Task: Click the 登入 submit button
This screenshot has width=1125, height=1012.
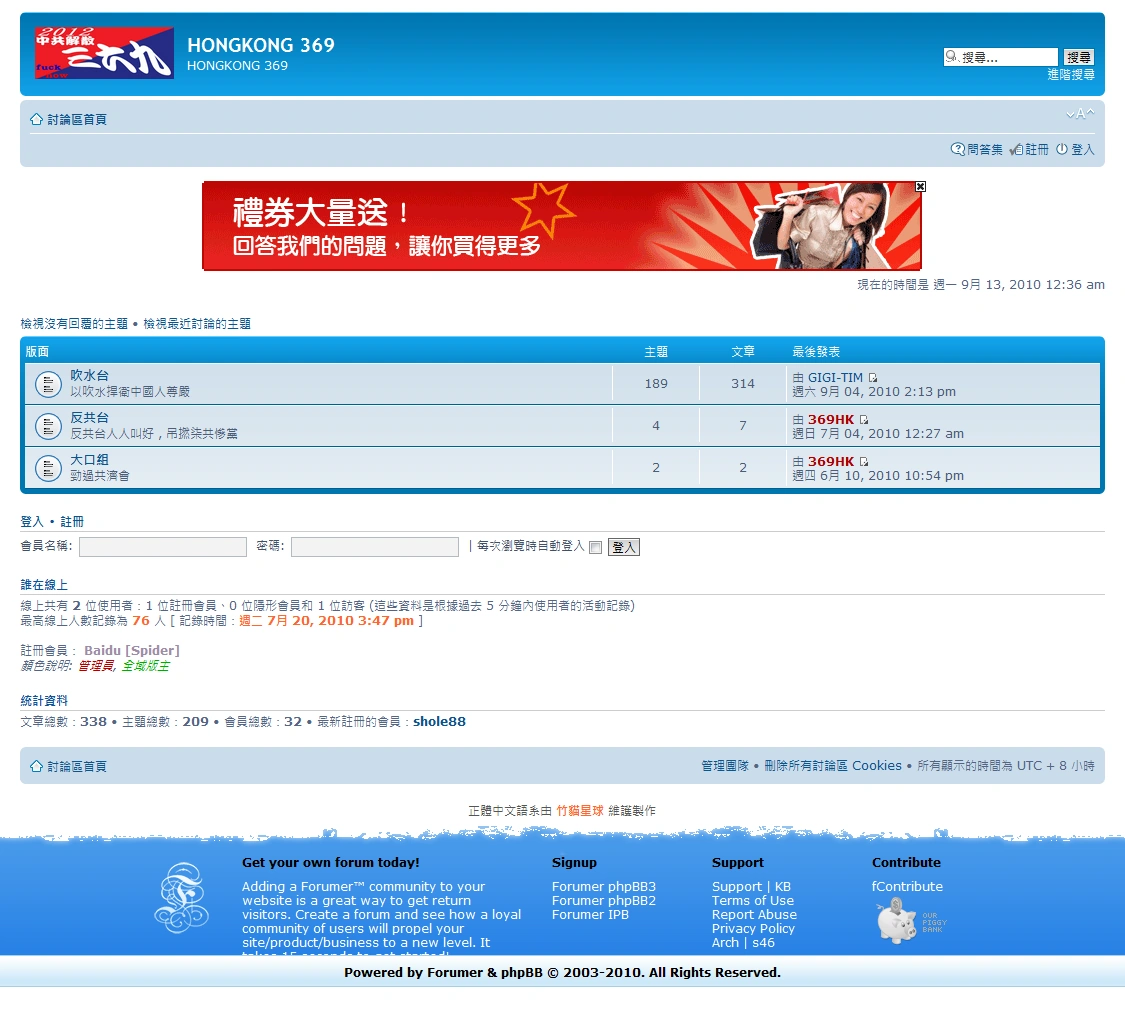Action: [623, 547]
